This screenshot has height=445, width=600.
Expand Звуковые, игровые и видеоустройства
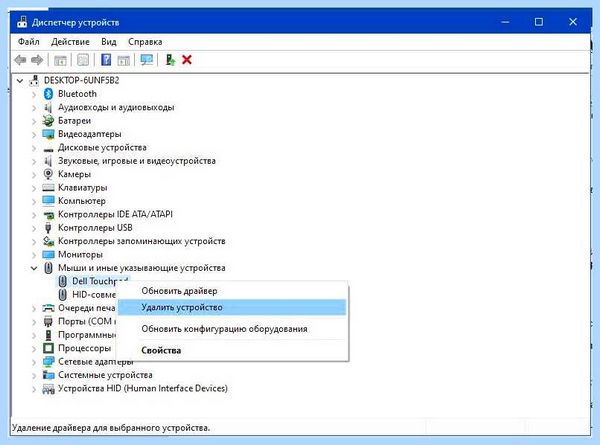[x=34, y=161]
